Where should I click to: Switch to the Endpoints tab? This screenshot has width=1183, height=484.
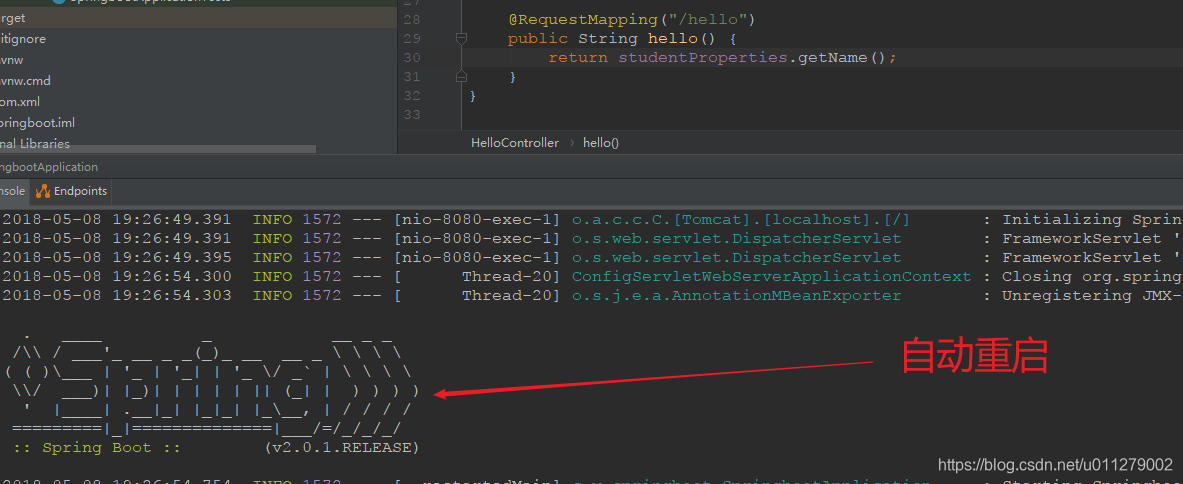coord(72,191)
